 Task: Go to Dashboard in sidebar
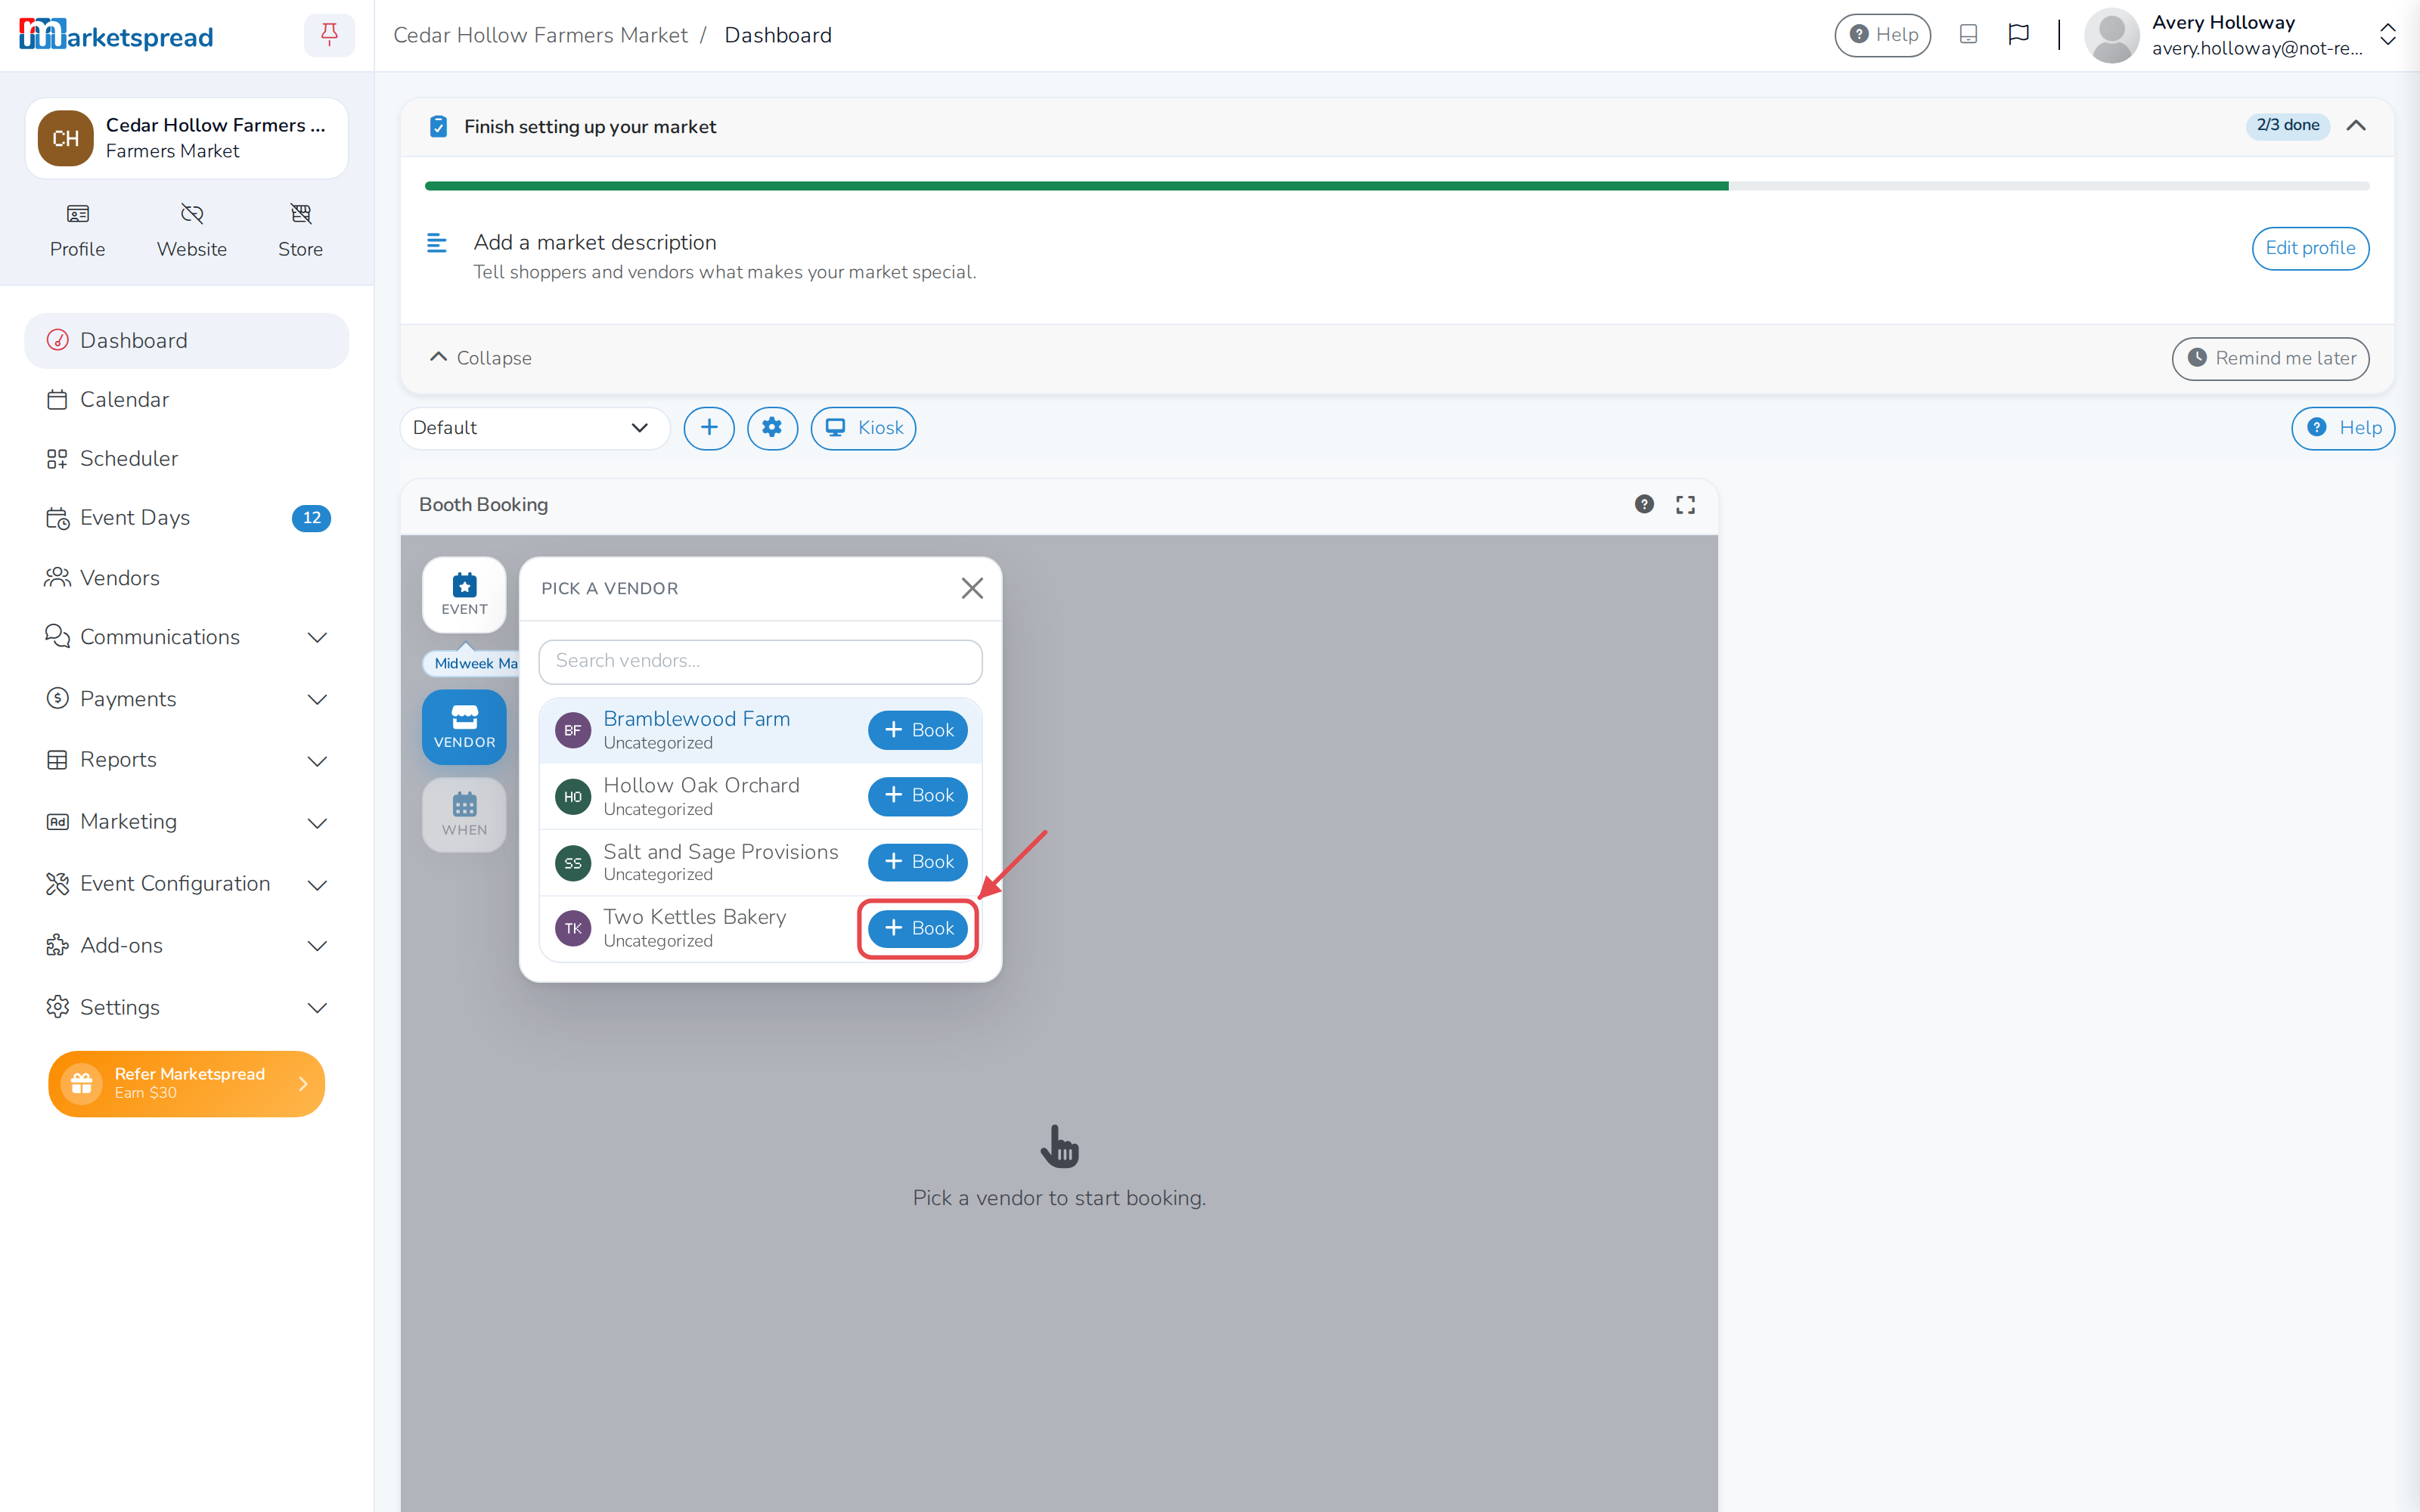[186, 341]
